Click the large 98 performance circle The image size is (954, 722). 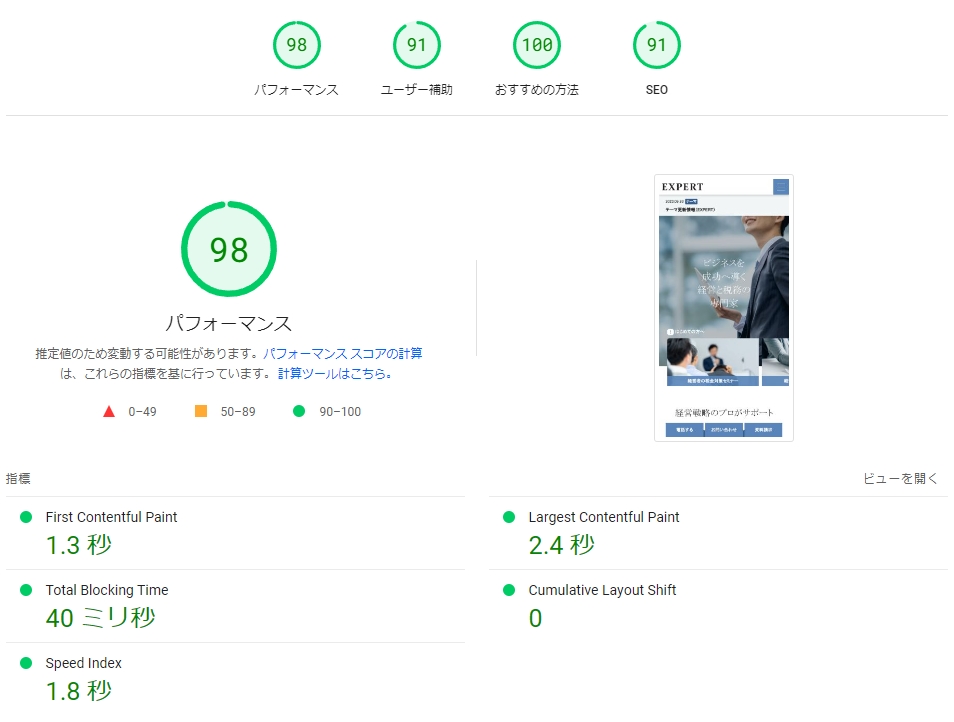(228, 250)
